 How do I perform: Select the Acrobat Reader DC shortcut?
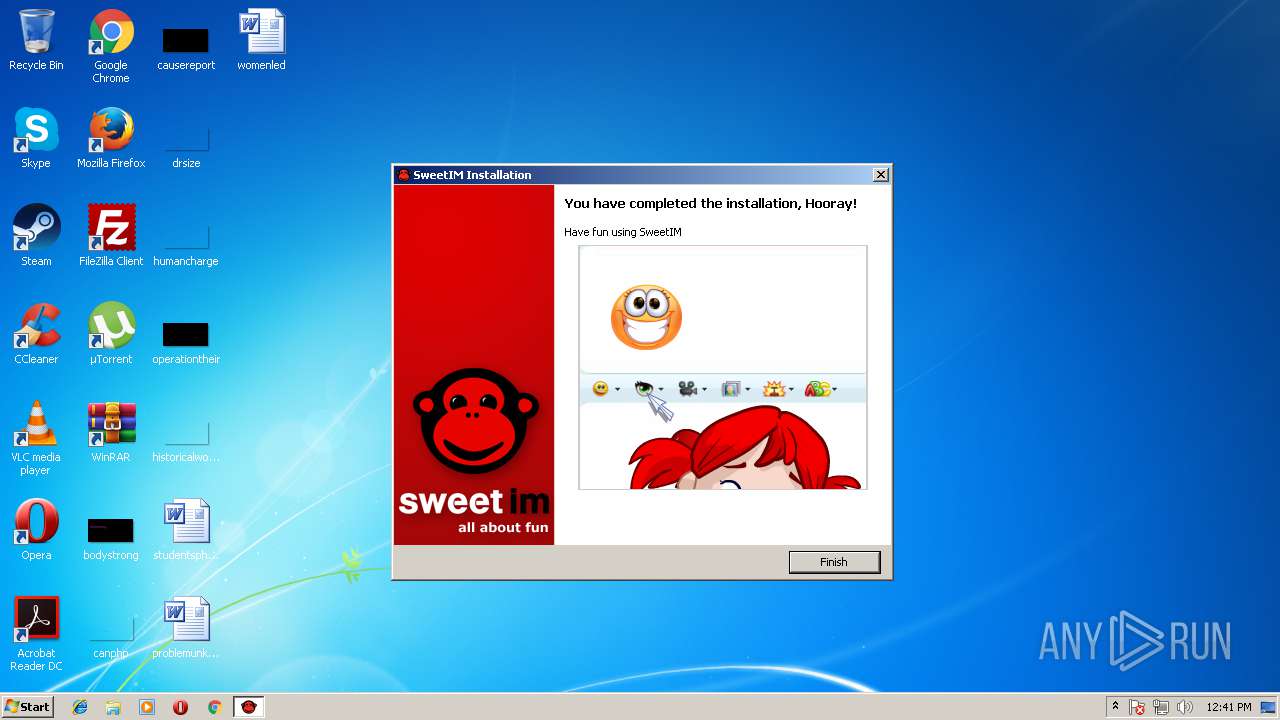[x=36, y=634]
